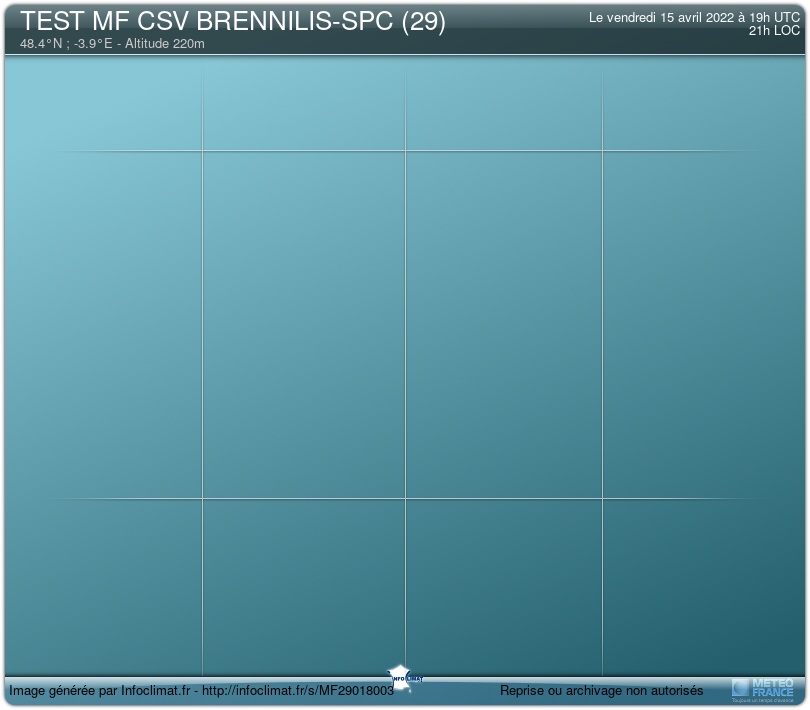Click the coordinates 48.4°N ; -3.9°E text

[x=65, y=44]
